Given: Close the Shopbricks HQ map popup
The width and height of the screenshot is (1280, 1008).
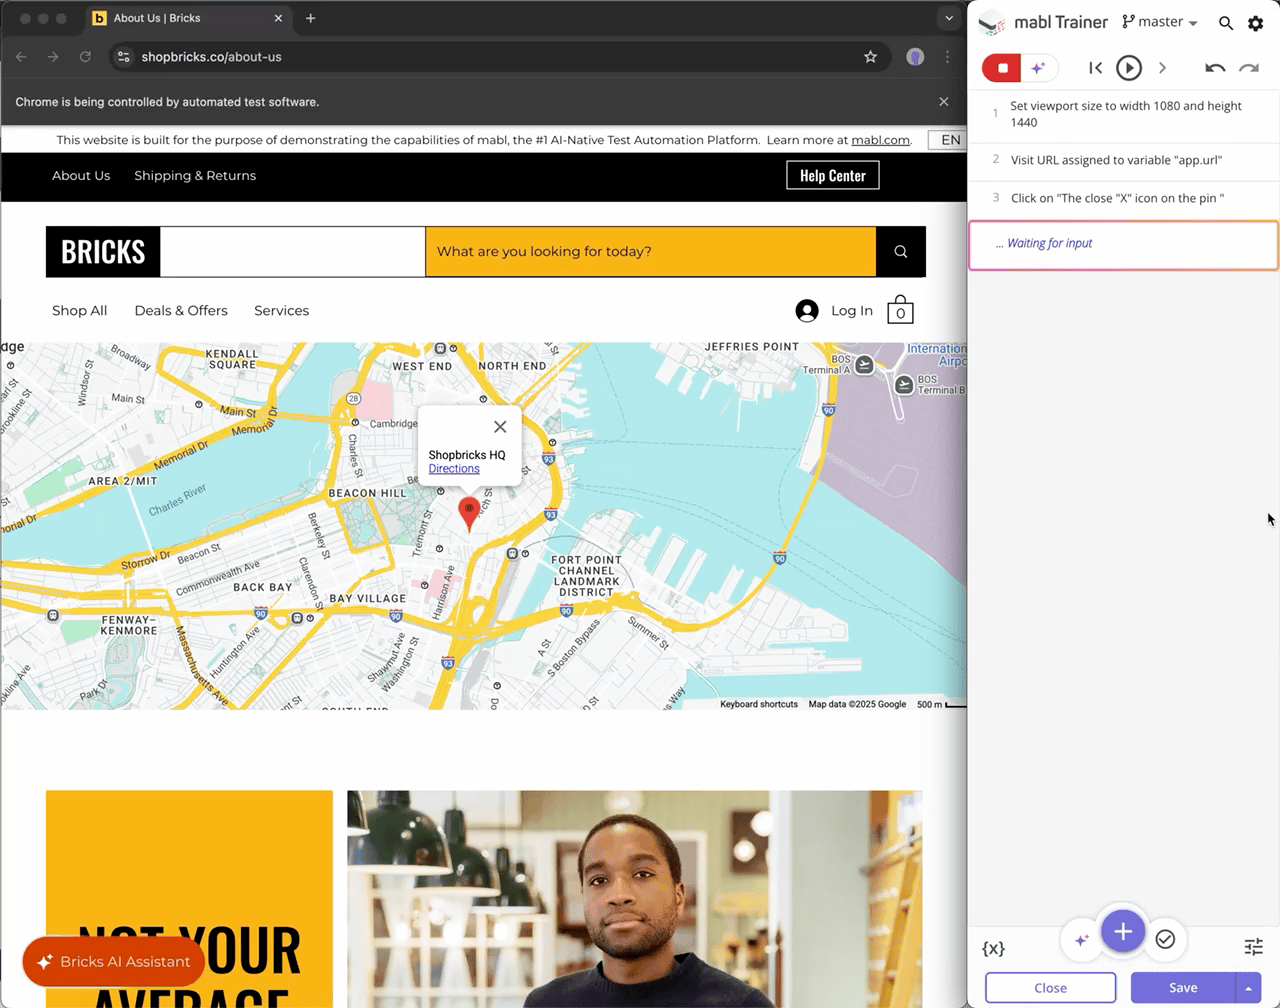Looking at the screenshot, I should point(500,427).
